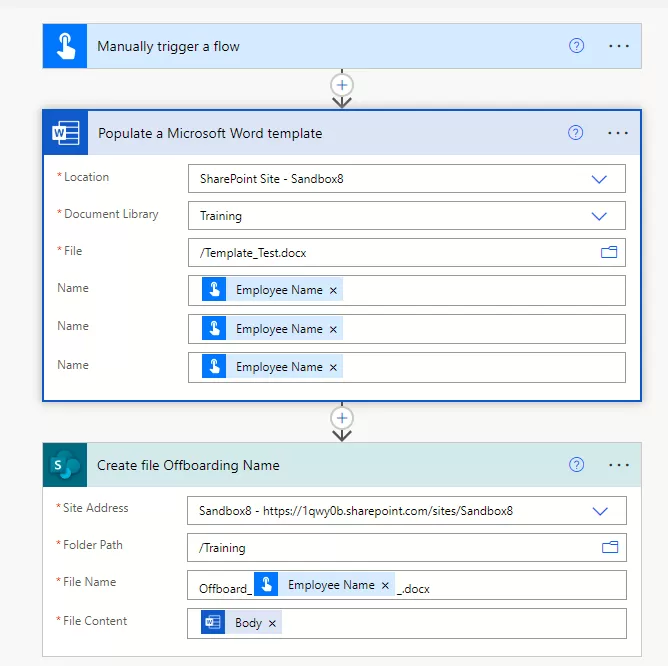Open help for Create file Offboarding Name
Screen dimensions: 668x666
pos(576,465)
